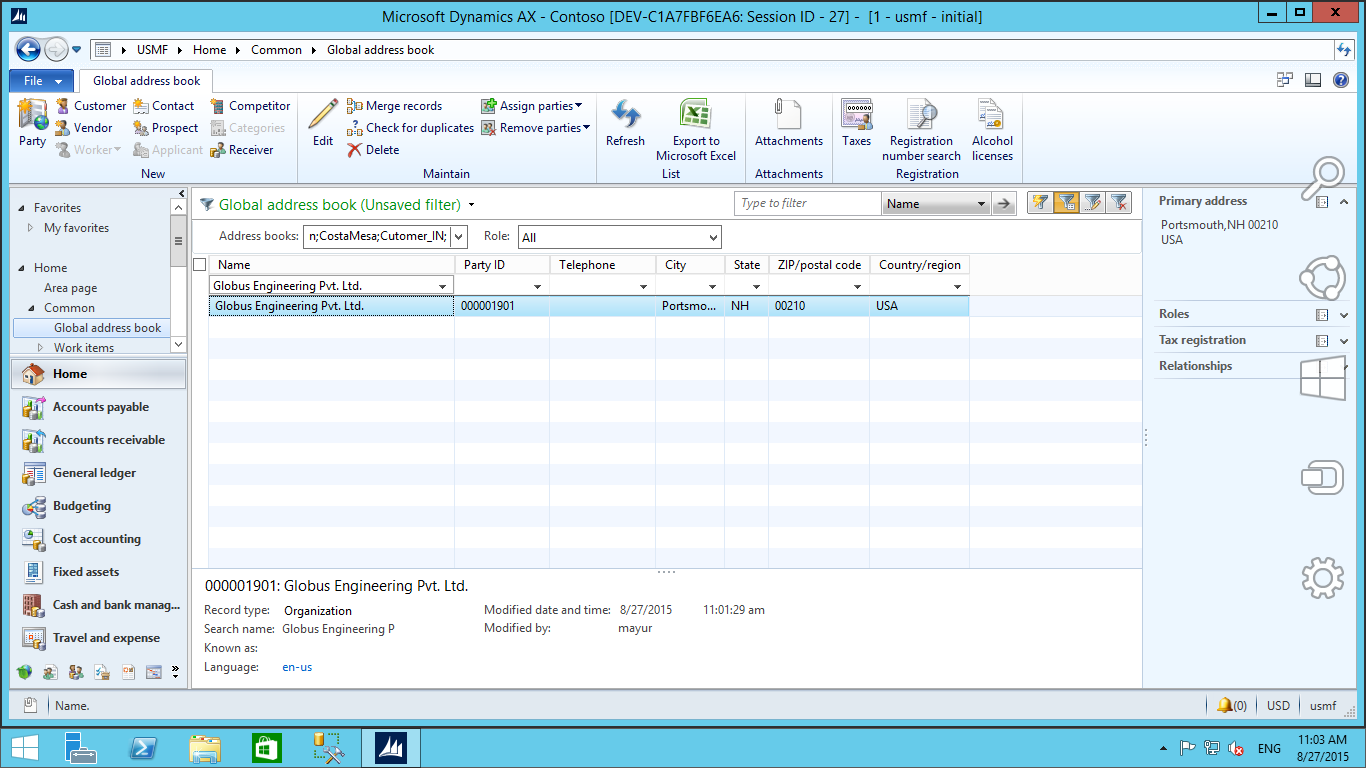1366x768 pixels.
Task: Tick the select-all checkbox in grid header
Action: click(200, 265)
